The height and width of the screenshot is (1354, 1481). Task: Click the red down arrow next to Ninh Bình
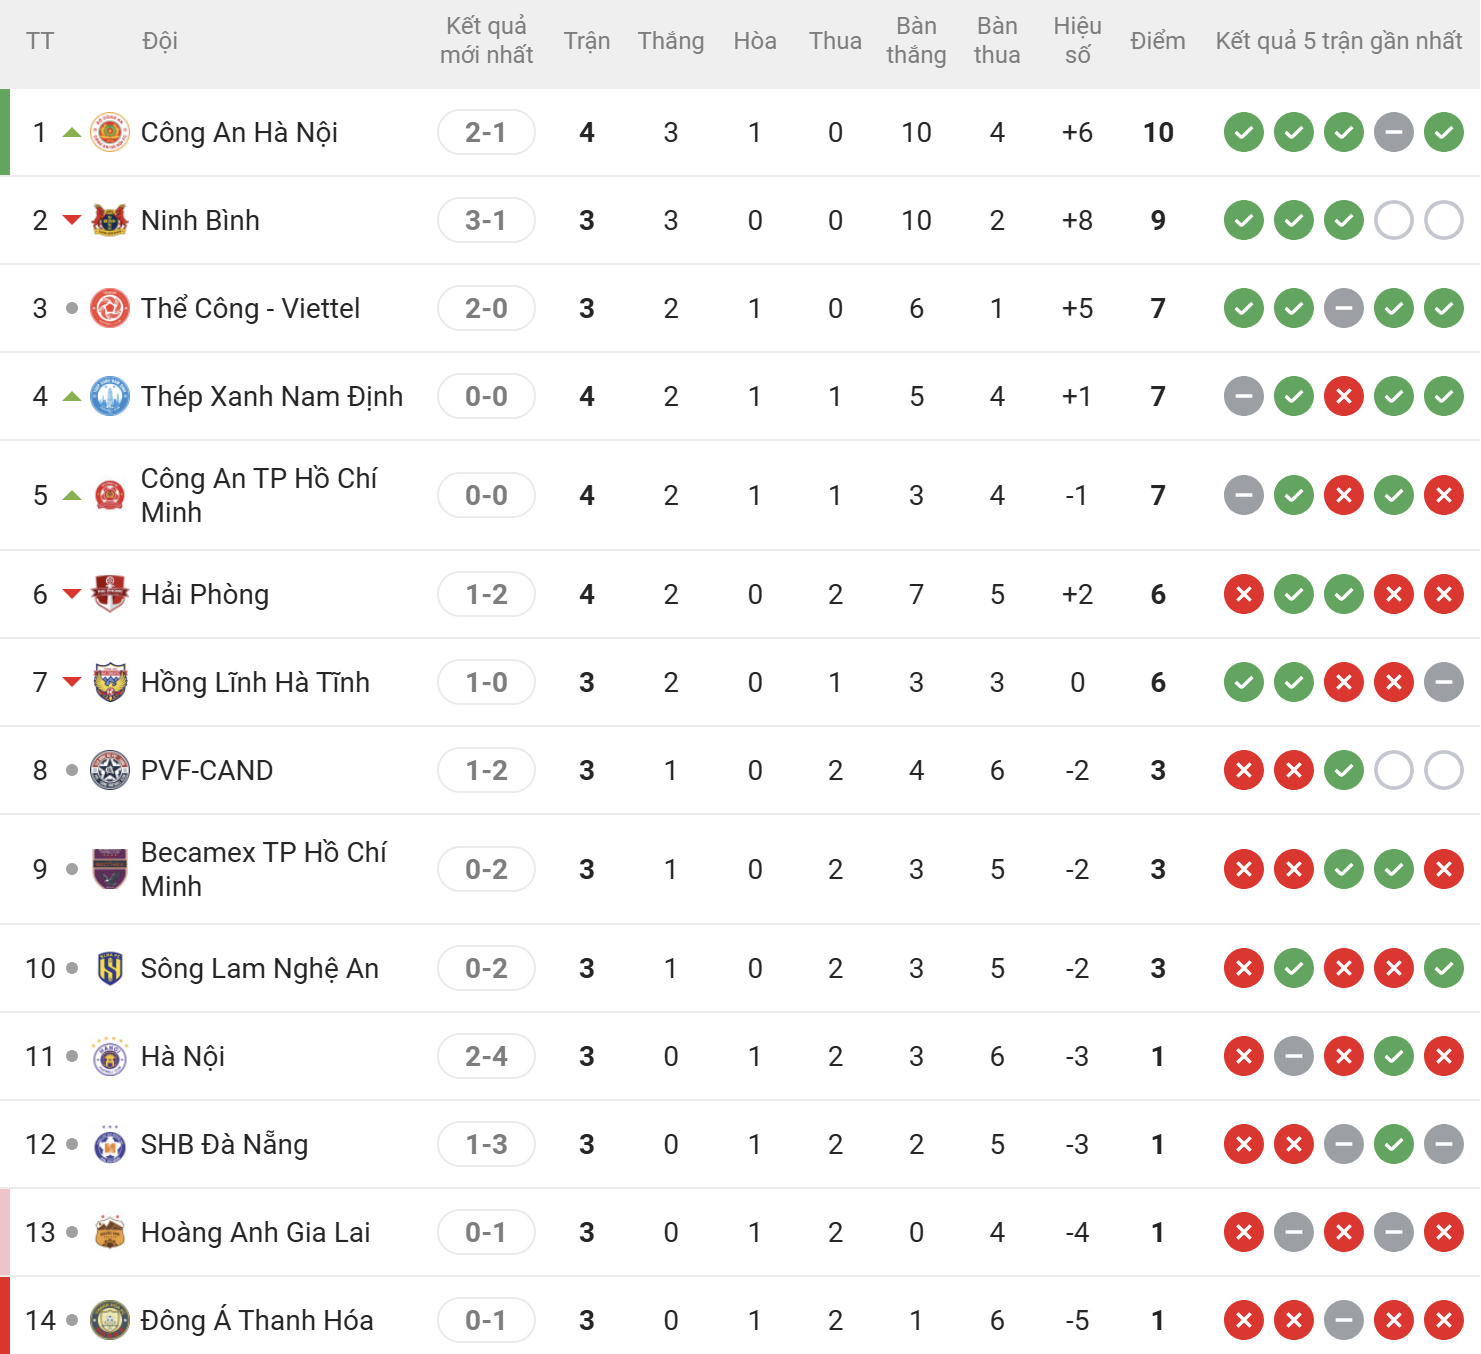[72, 220]
